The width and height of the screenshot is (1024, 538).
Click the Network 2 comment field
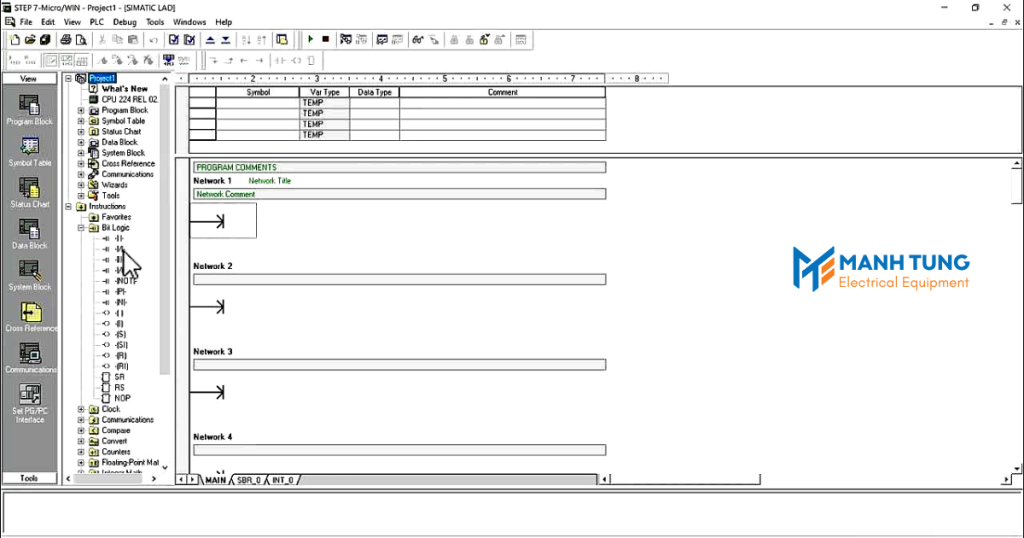tap(400, 279)
